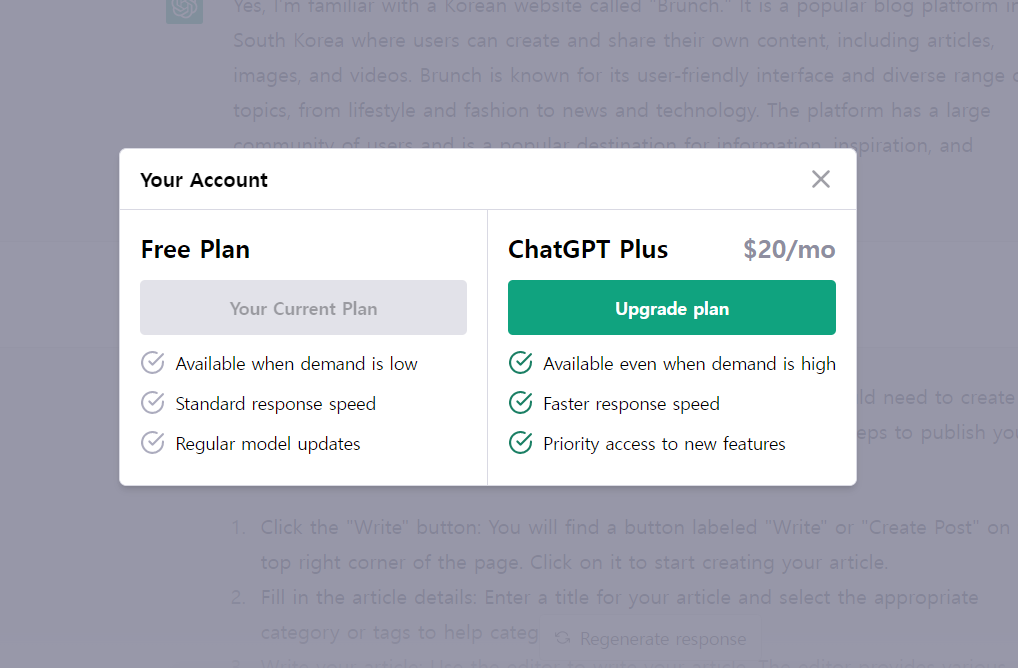This screenshot has height=668, width=1018.
Task: Click the circular arrow Regenerate icon
Action: point(563,638)
